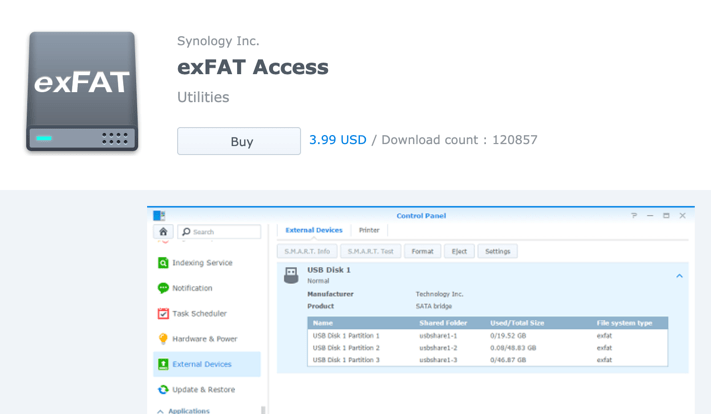This screenshot has width=711, height=414.
Task: Select the Synology Inc. developer name
Action: point(218,41)
